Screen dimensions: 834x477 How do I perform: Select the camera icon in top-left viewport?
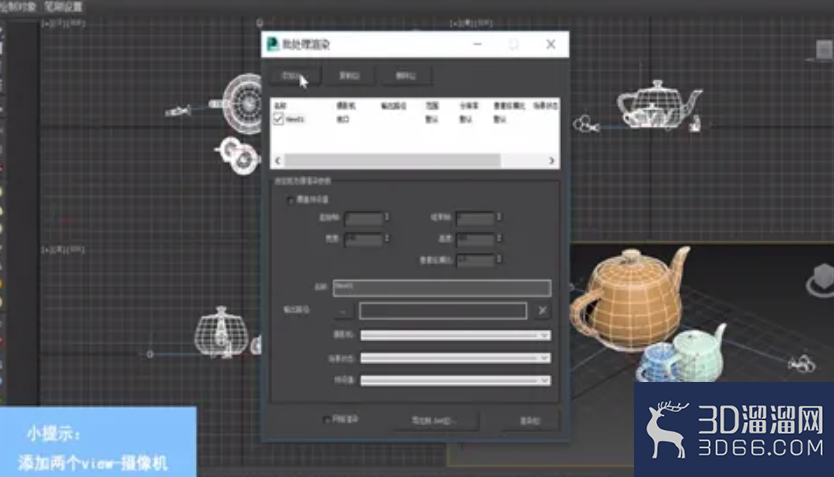click(x=178, y=111)
